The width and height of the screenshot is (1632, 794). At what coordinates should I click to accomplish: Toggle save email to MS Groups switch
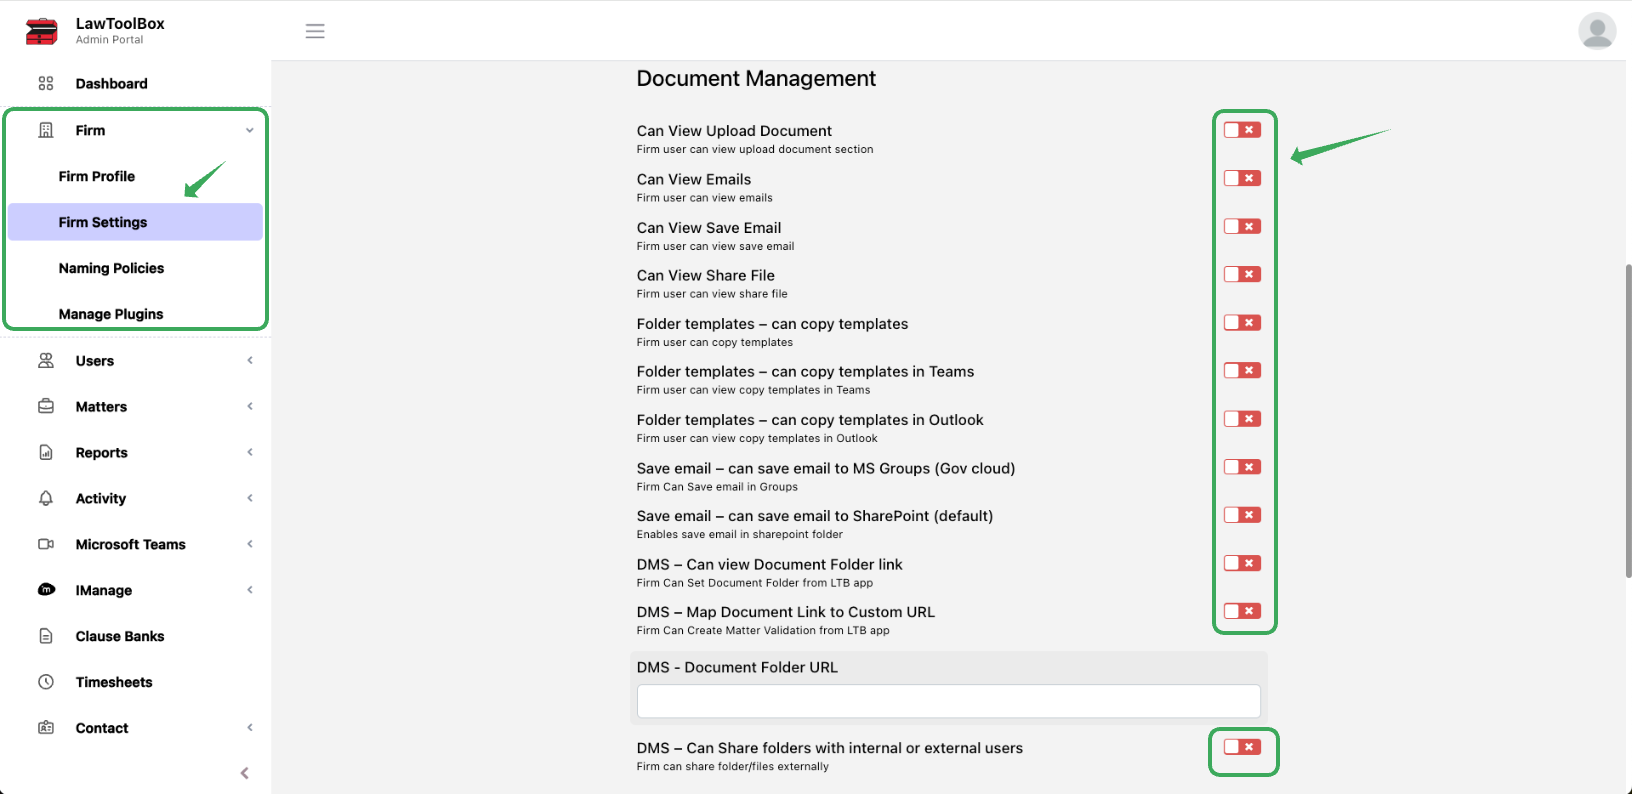(1243, 467)
